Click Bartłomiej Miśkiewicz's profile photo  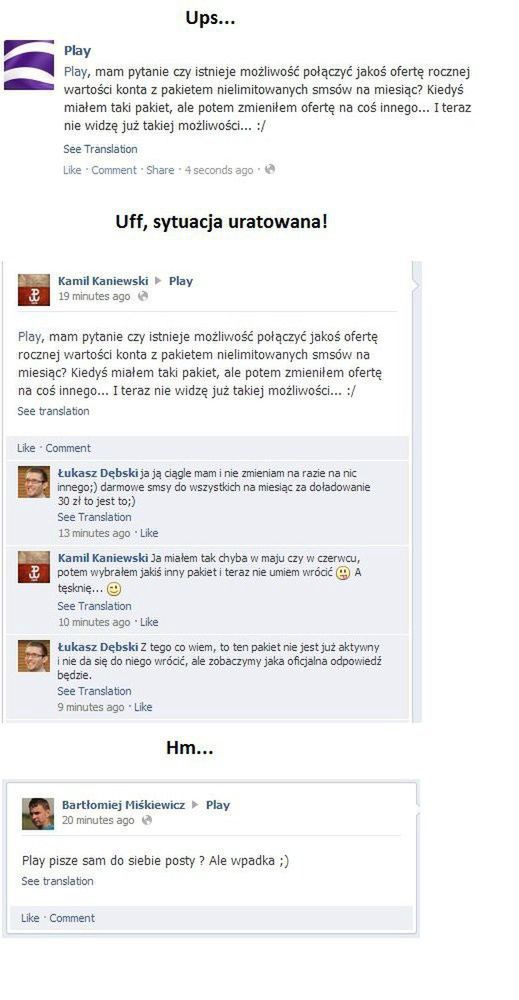pos(38,813)
